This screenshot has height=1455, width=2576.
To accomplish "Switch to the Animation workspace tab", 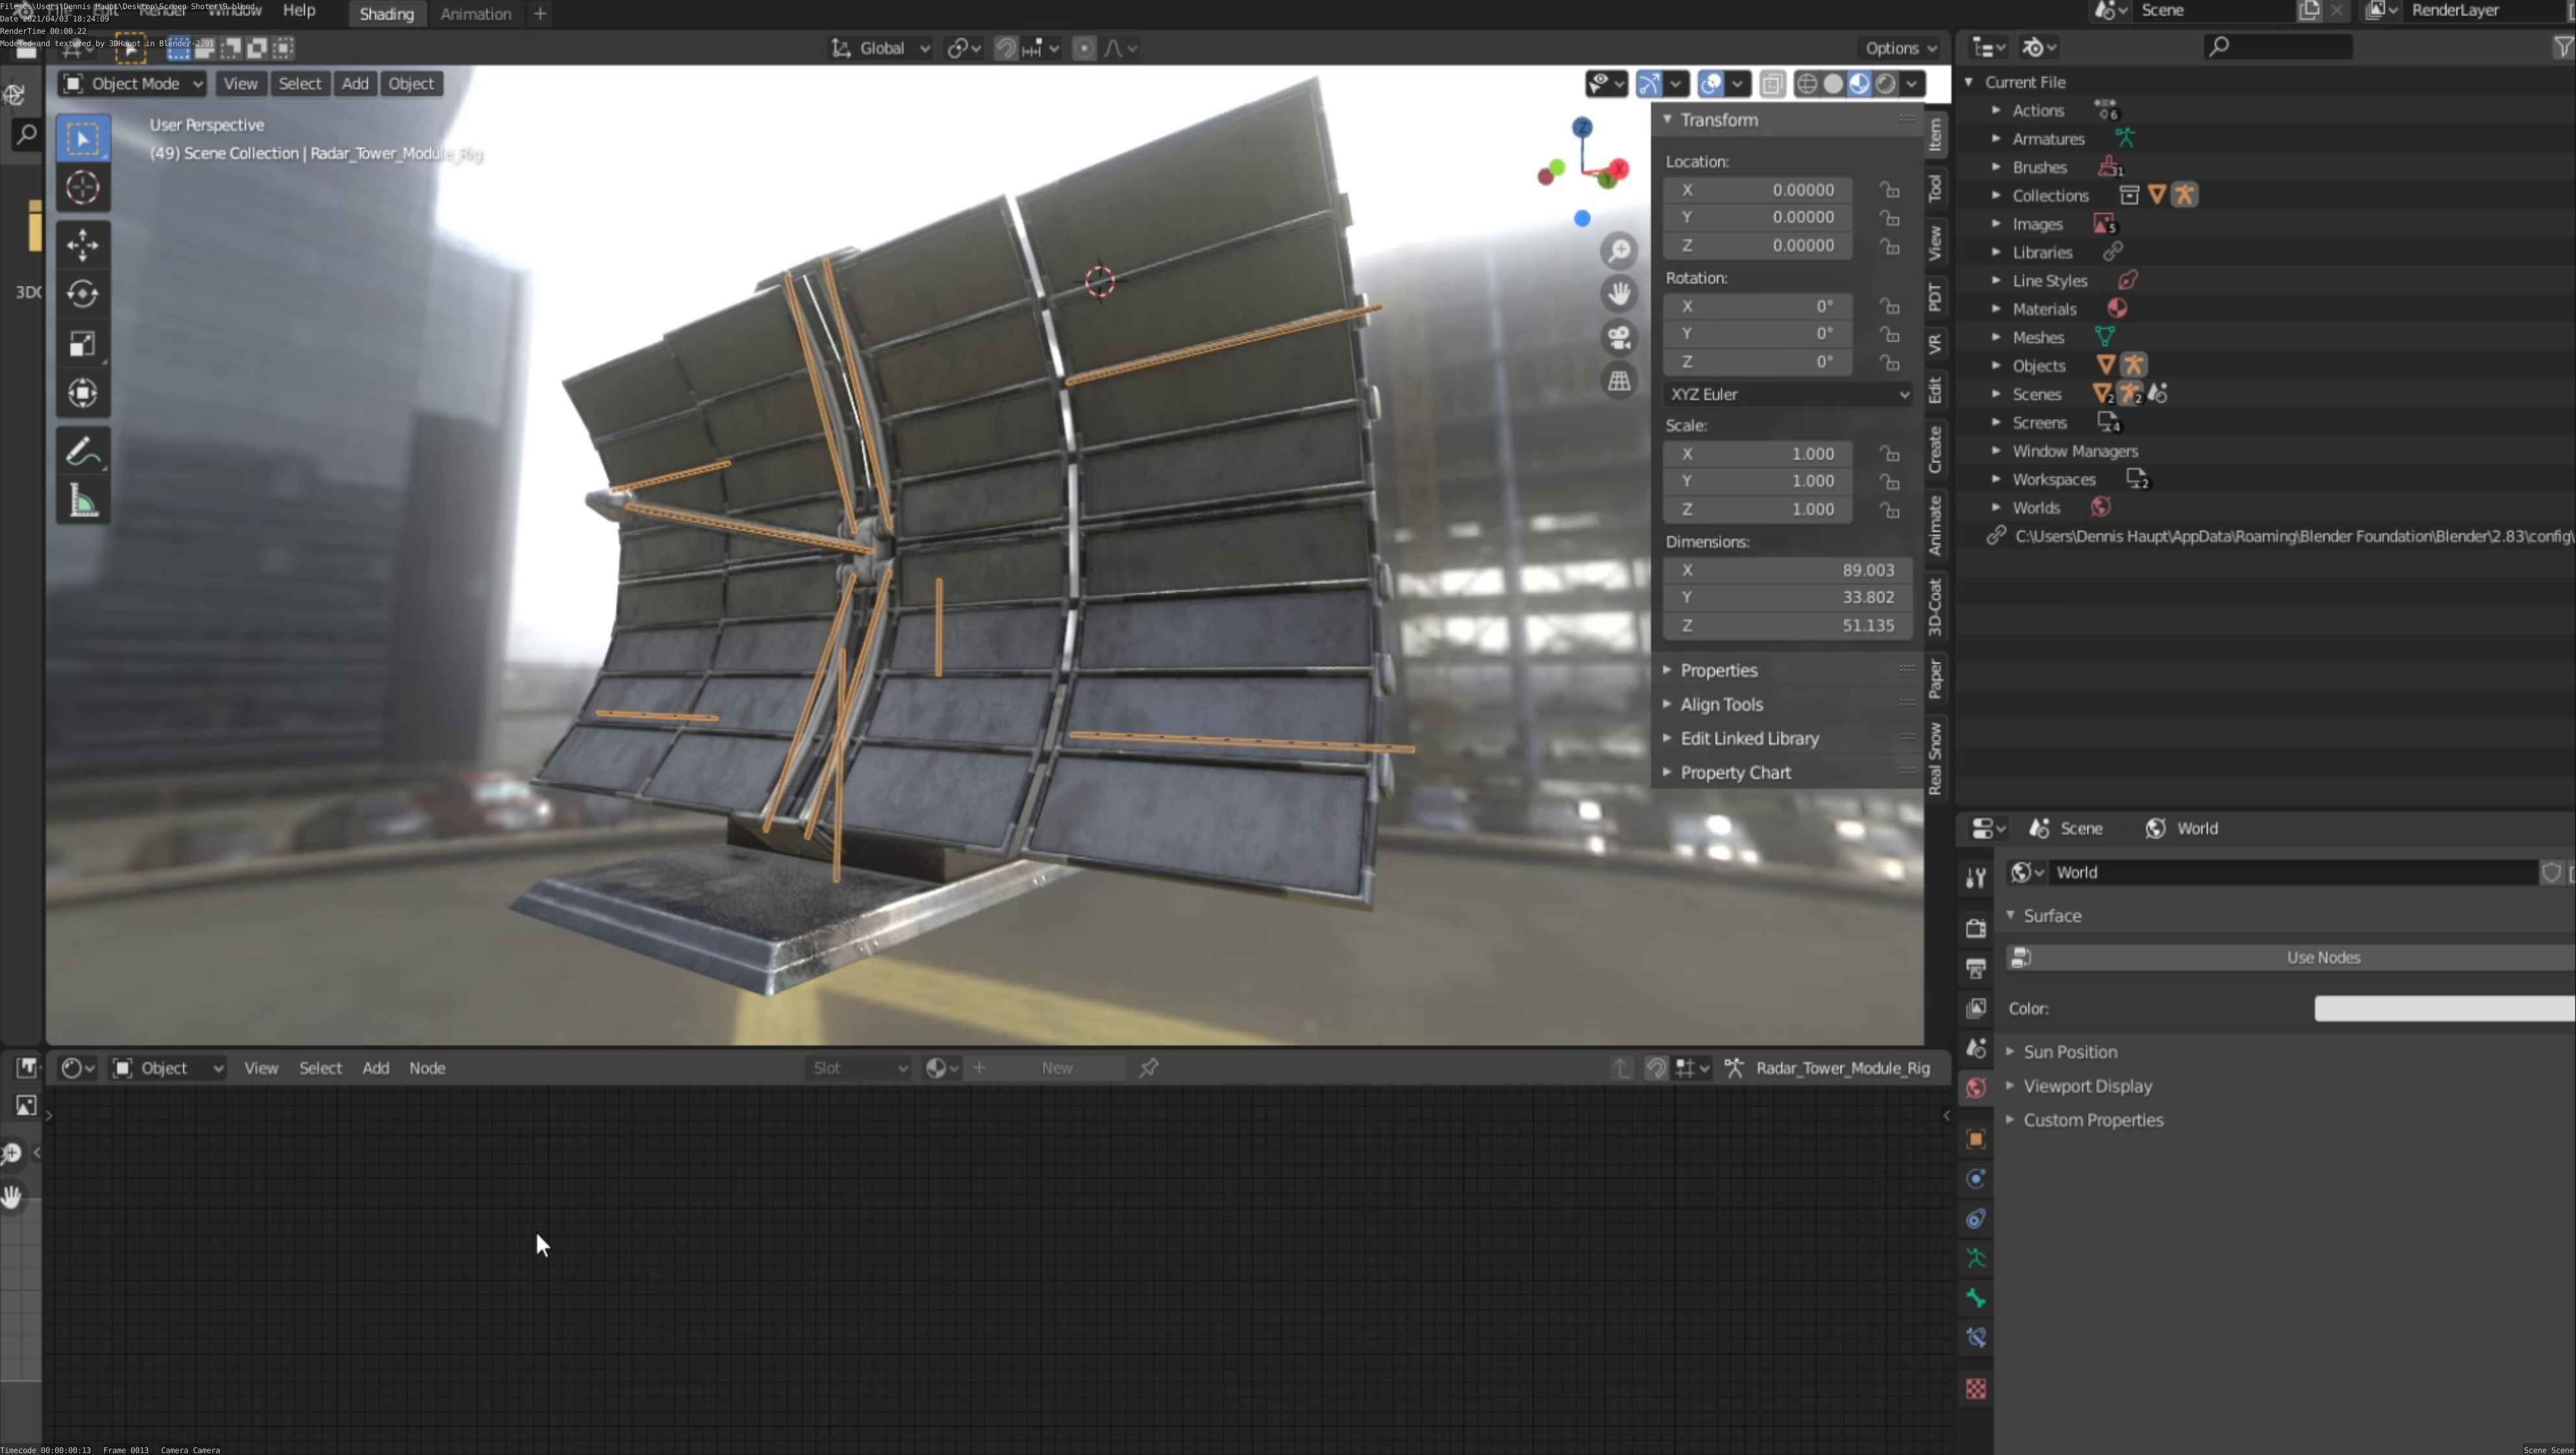I will pyautogui.click(x=475, y=14).
